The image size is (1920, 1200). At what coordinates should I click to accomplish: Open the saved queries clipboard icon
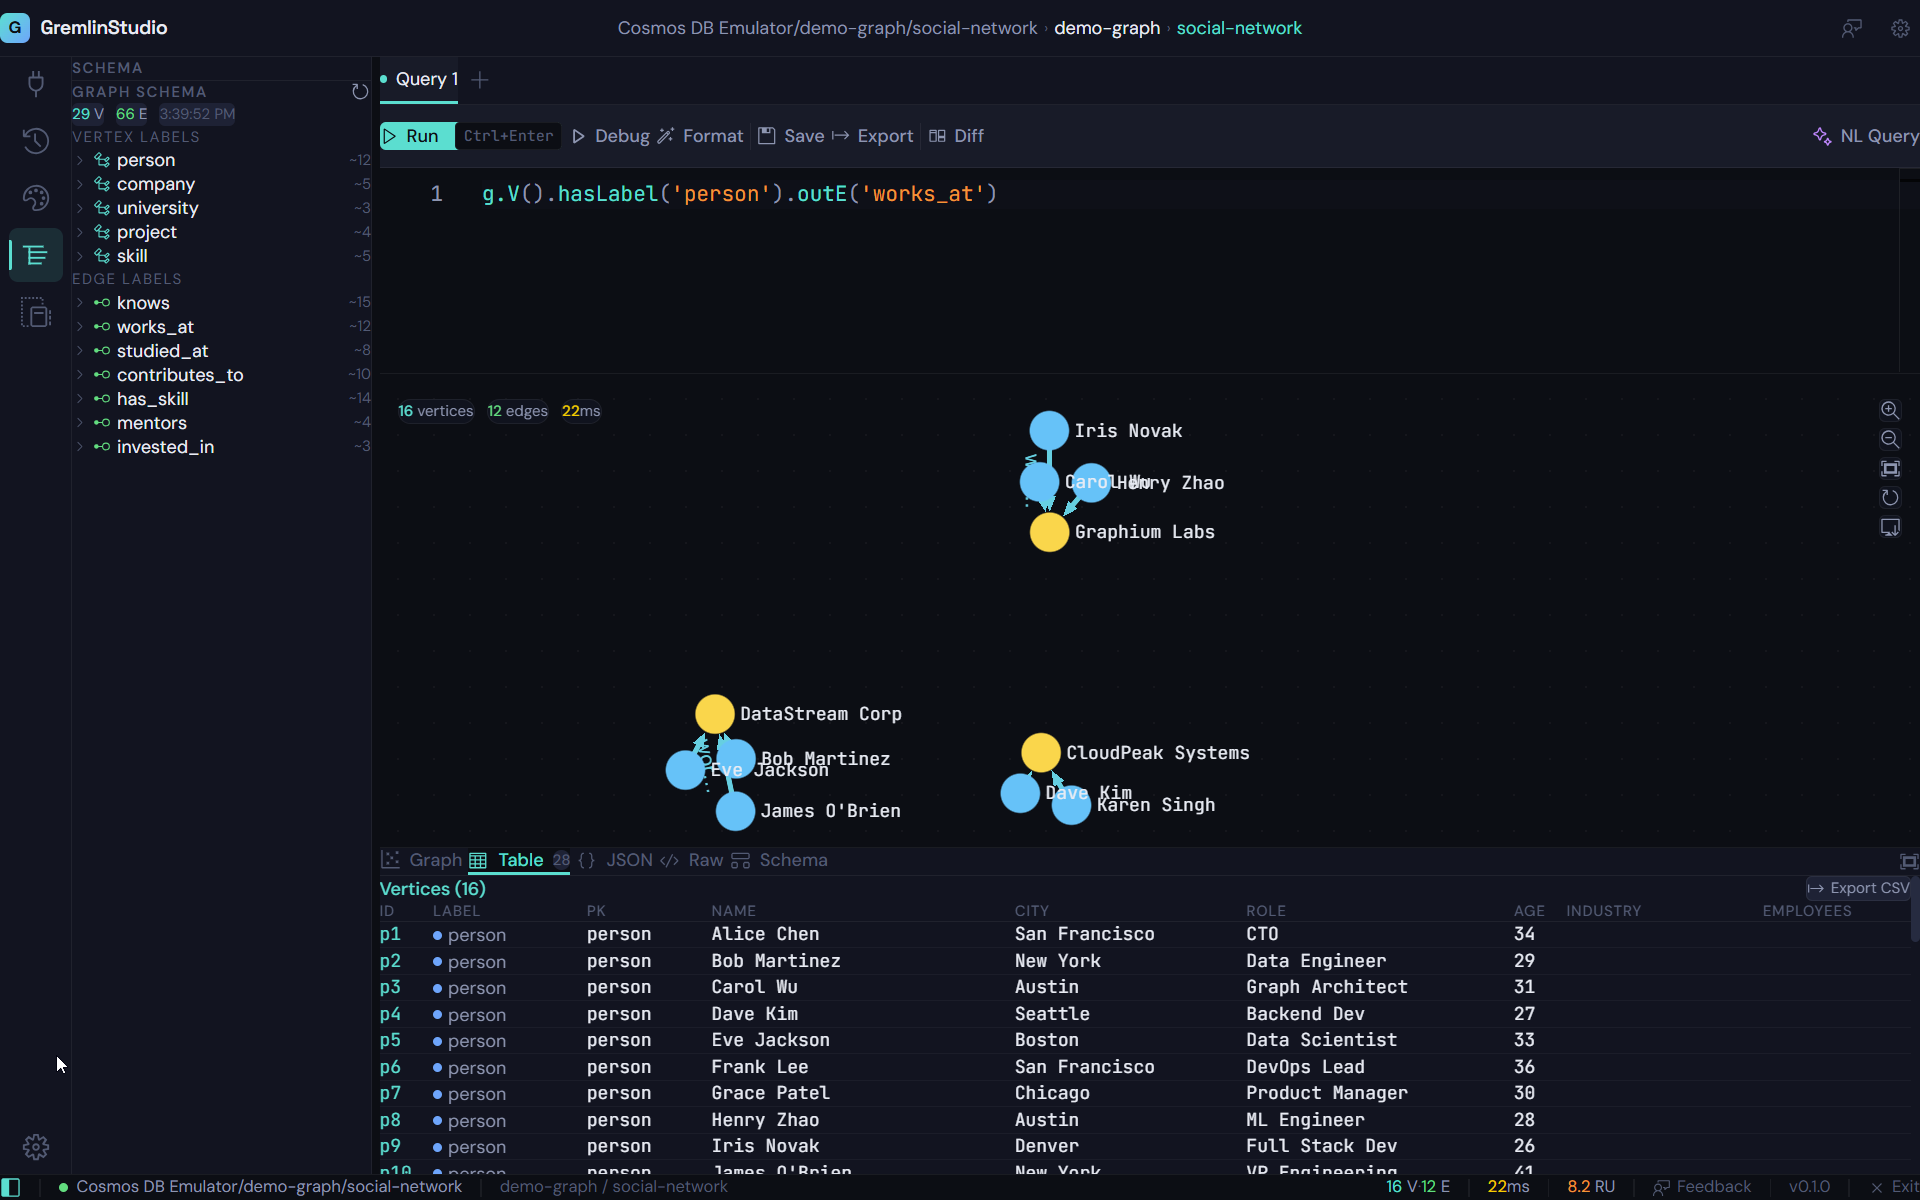(36, 312)
